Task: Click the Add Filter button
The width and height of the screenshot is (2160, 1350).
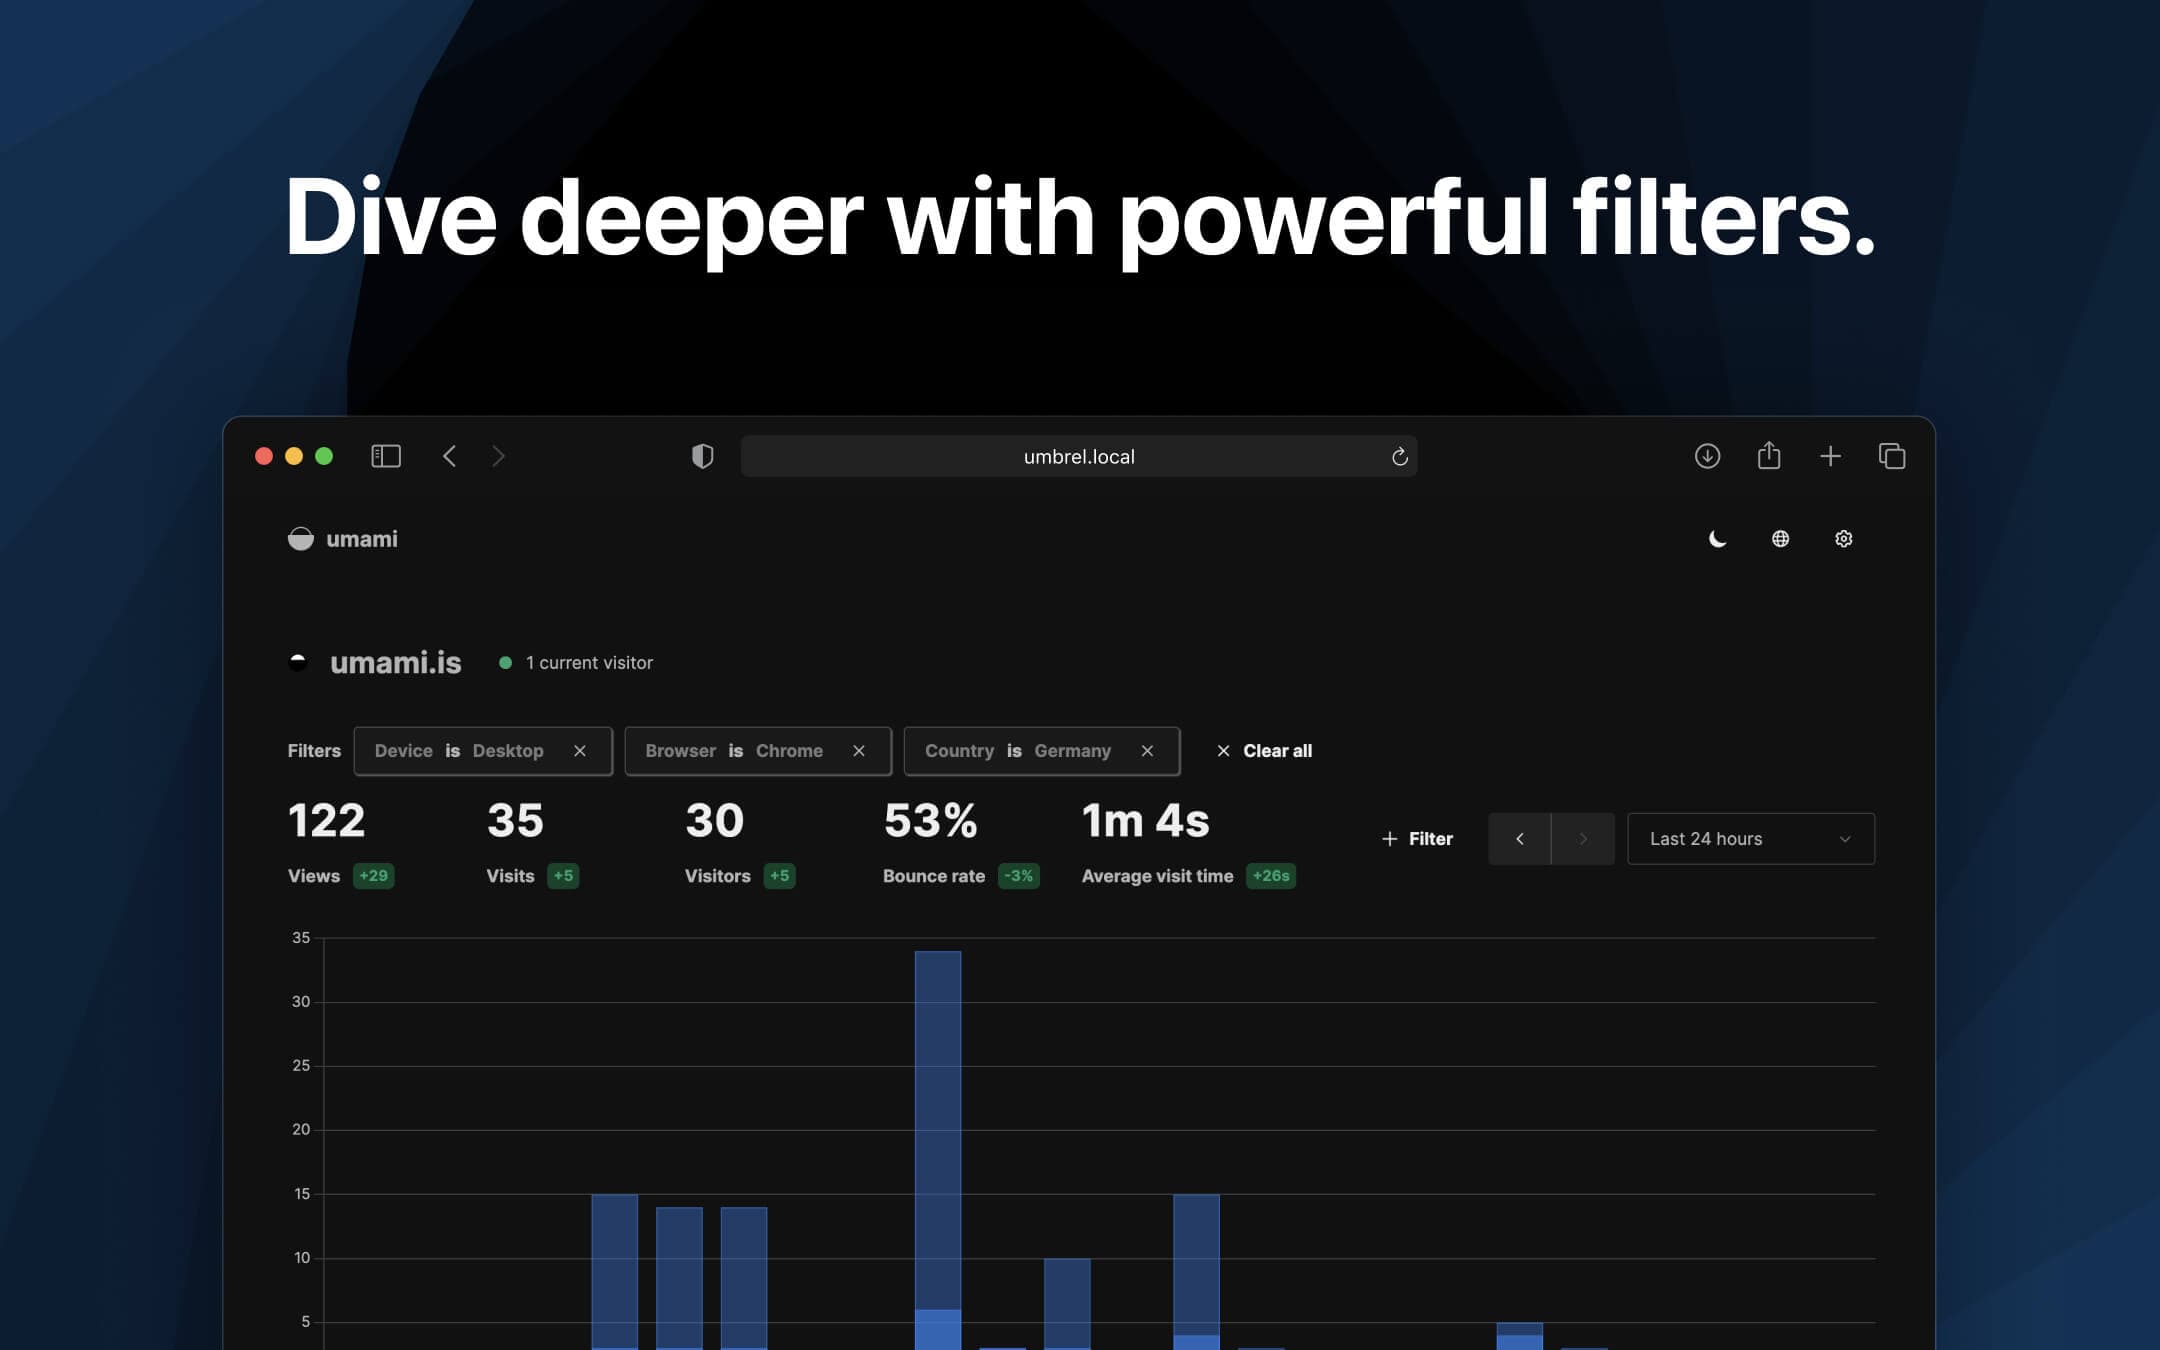Action: (x=1415, y=838)
